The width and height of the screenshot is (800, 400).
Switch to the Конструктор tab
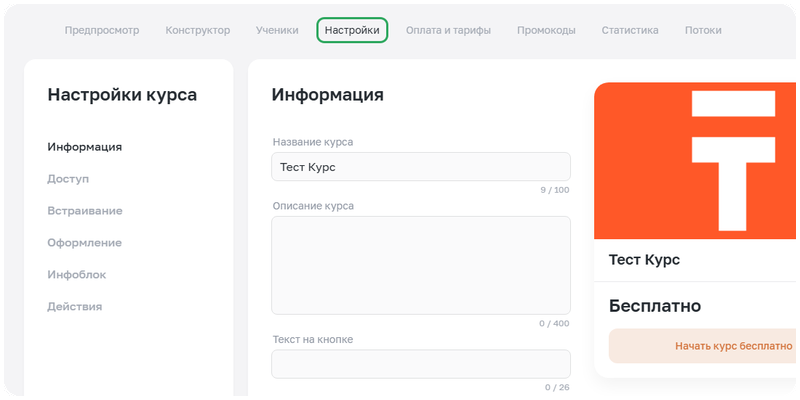click(x=198, y=30)
